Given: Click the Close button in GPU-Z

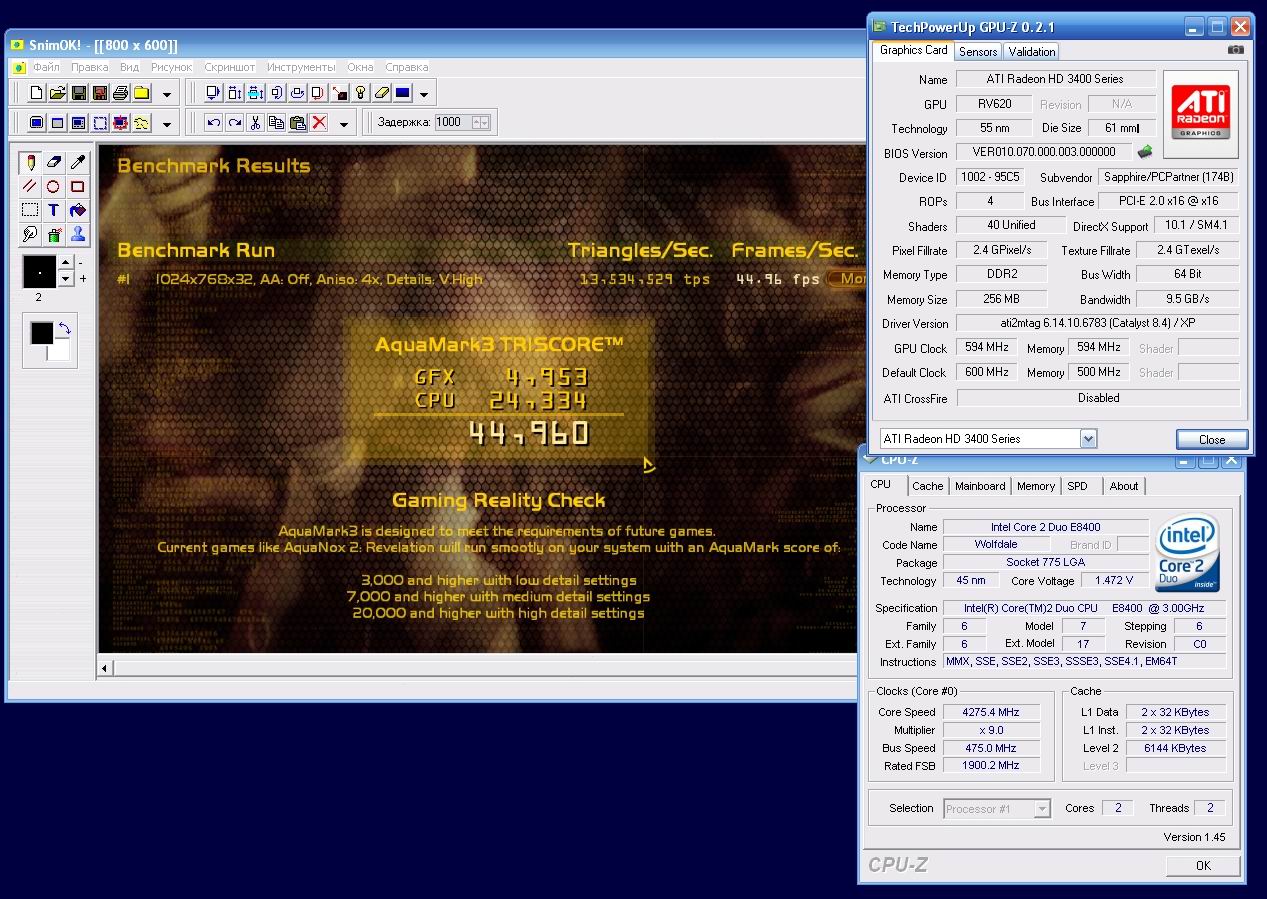Looking at the screenshot, I should coord(1212,439).
